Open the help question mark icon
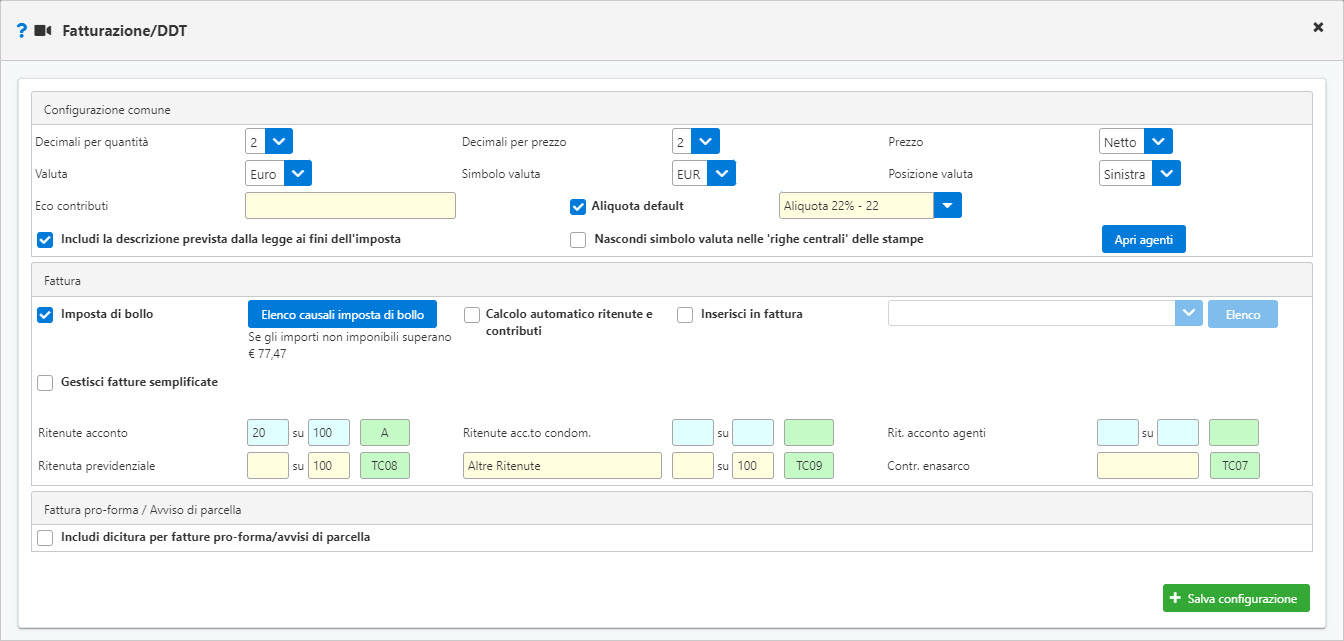This screenshot has width=1344, height=641. pyautogui.click(x=22, y=31)
